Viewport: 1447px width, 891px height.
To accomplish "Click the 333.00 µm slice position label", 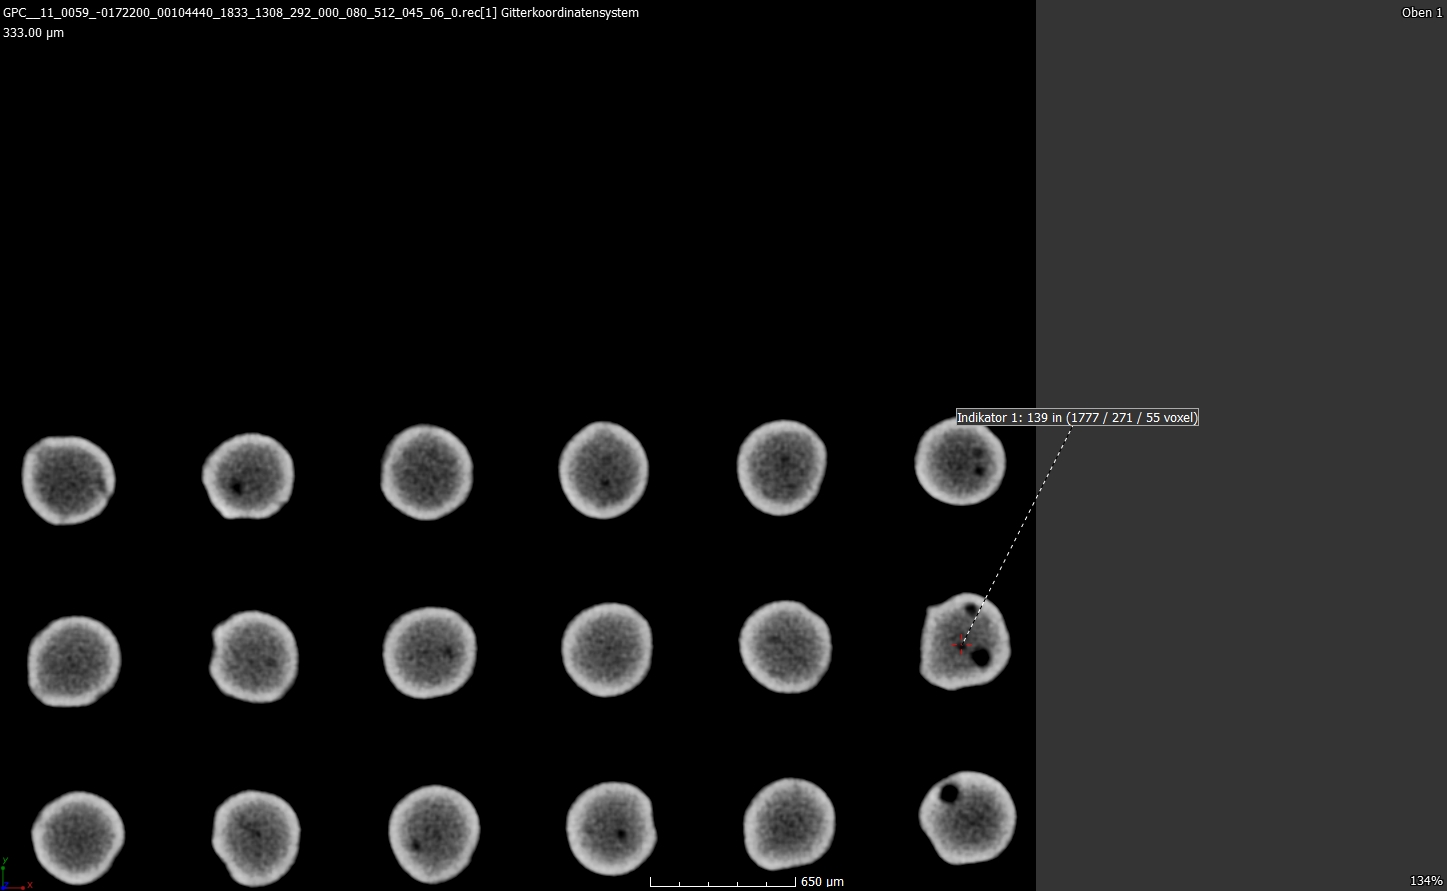I will tap(33, 33).
